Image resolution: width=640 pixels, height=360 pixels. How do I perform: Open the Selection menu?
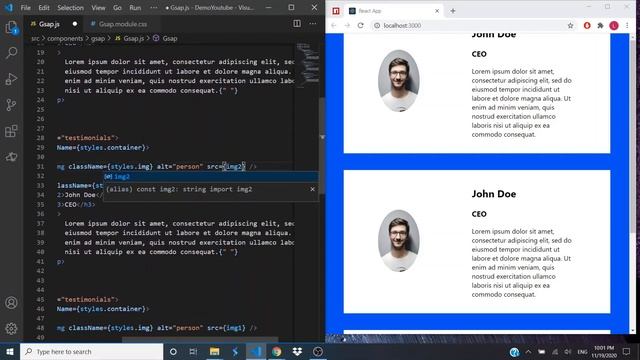click(70, 8)
